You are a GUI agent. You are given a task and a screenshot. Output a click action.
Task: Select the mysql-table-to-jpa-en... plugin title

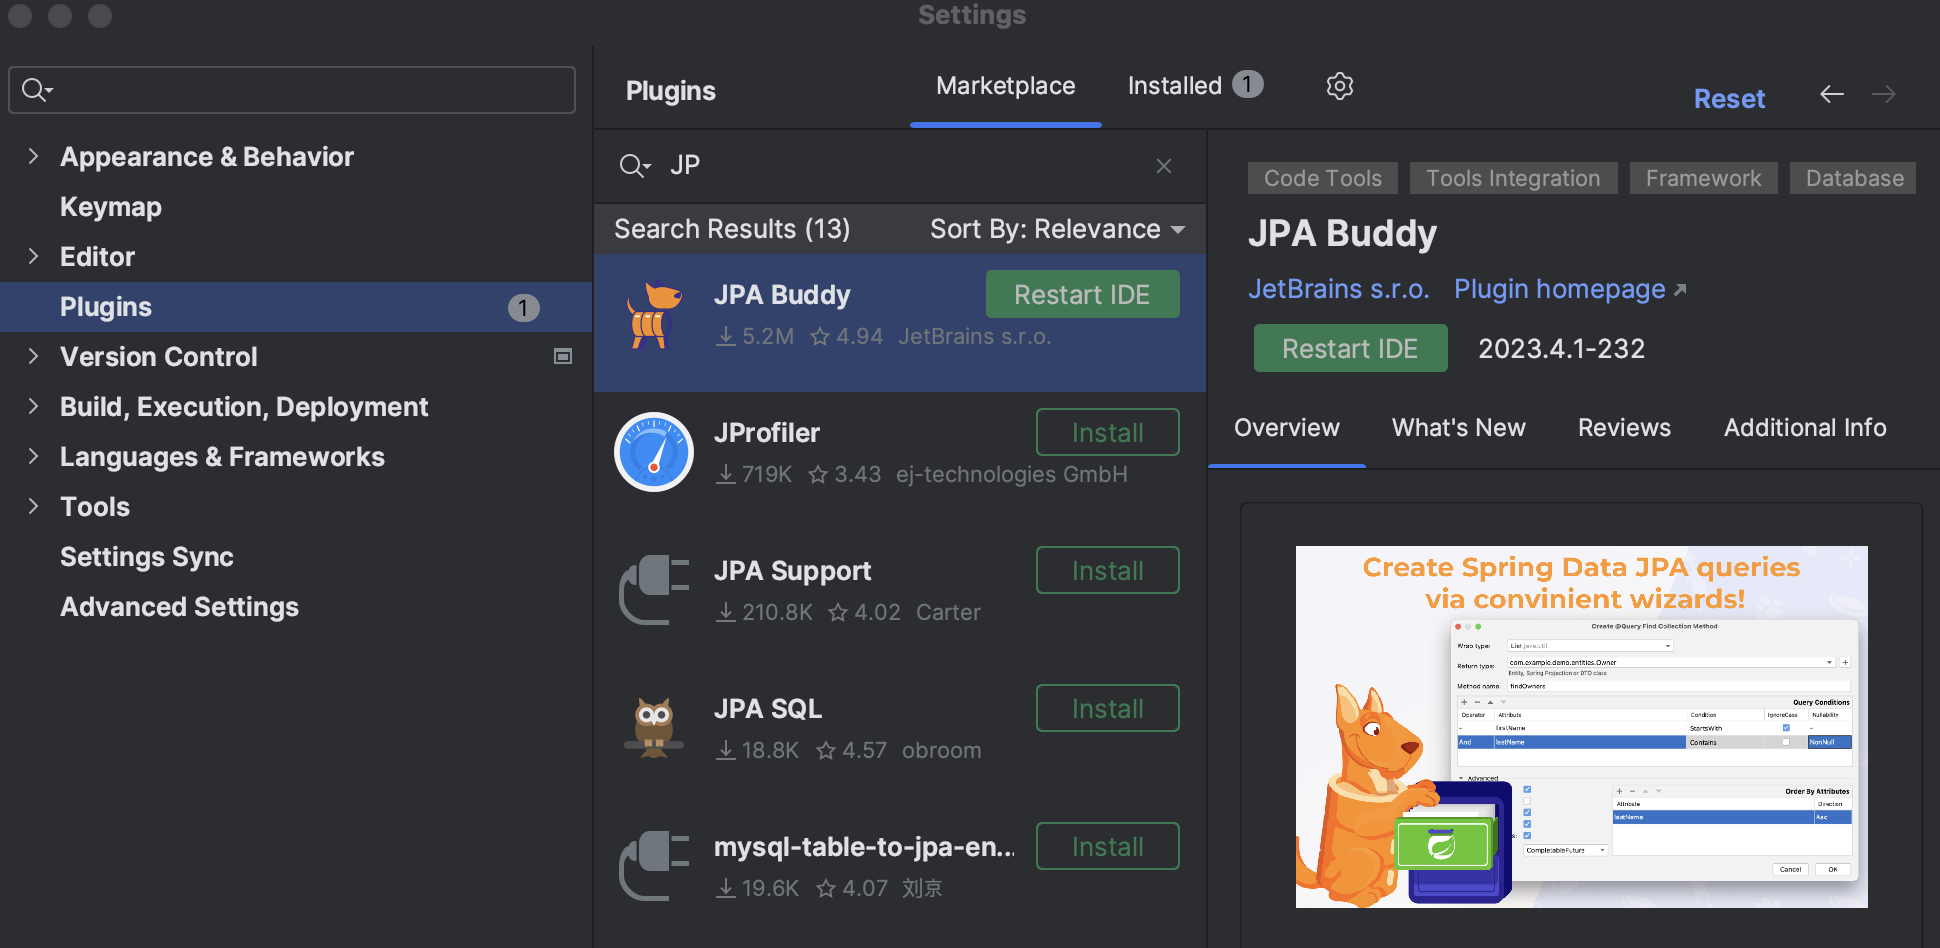pyautogui.click(x=865, y=847)
